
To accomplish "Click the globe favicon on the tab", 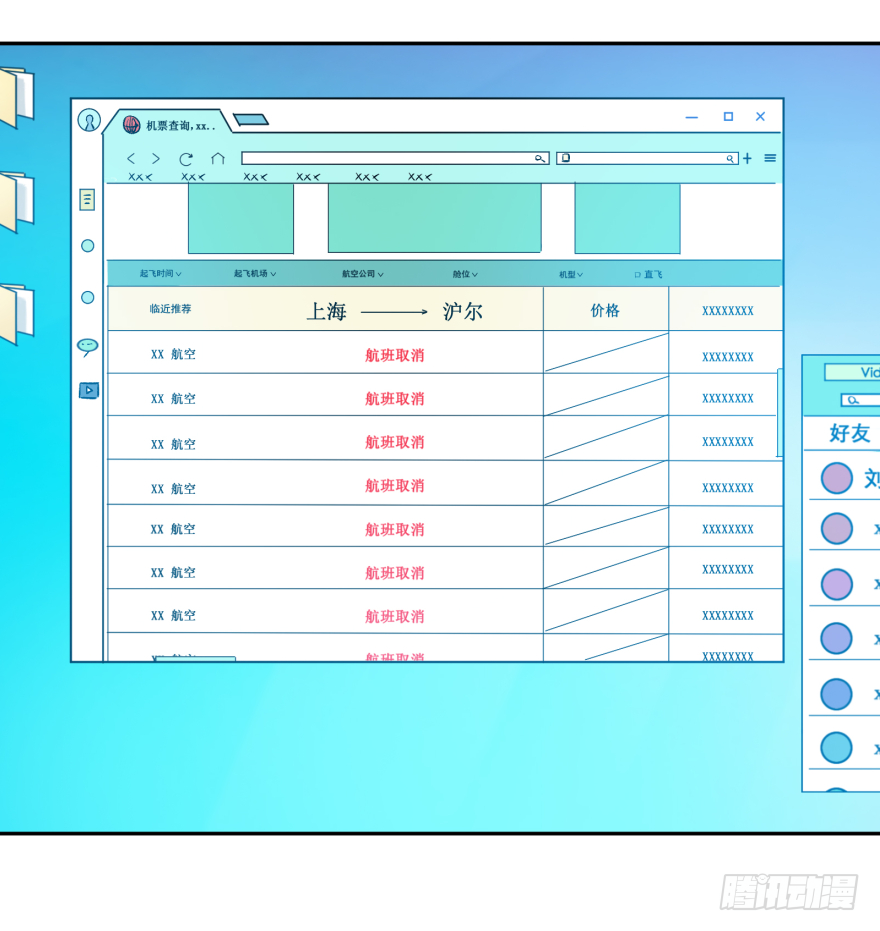I will (x=131, y=125).
